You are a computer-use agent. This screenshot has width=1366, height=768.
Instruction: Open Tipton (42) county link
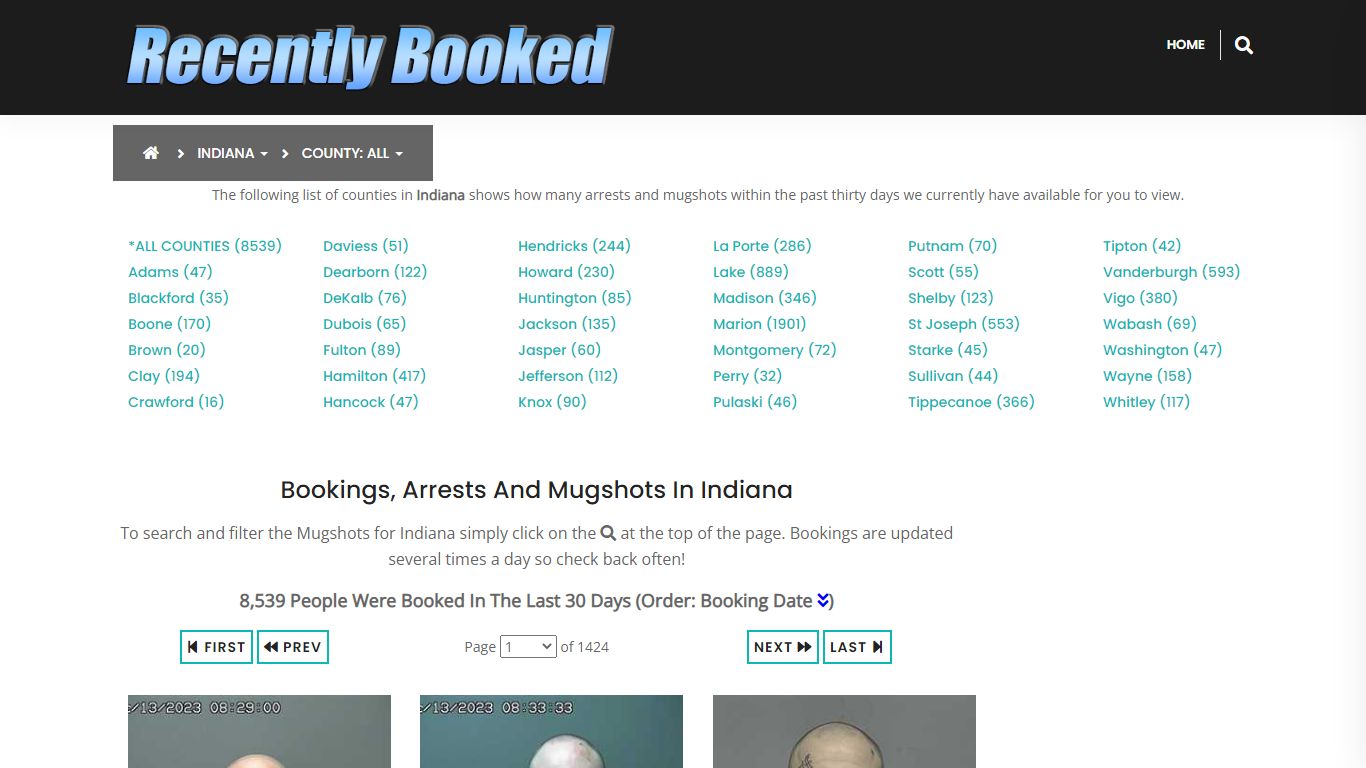tap(1142, 246)
